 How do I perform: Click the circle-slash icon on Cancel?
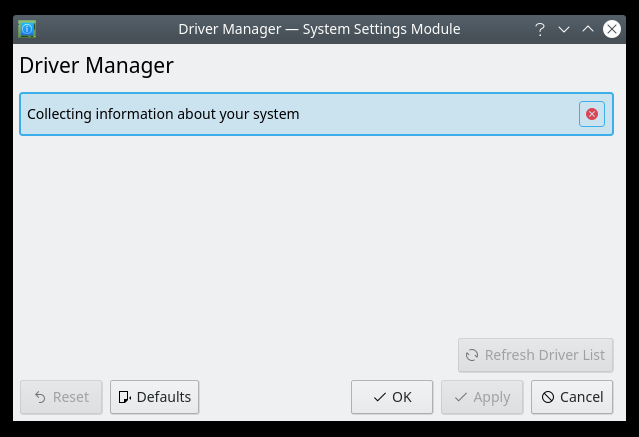(547, 397)
